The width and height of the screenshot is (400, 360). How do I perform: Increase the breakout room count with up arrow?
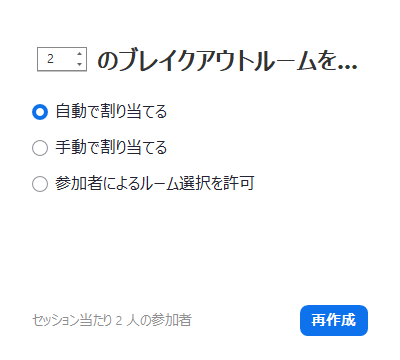pyautogui.click(x=79, y=54)
